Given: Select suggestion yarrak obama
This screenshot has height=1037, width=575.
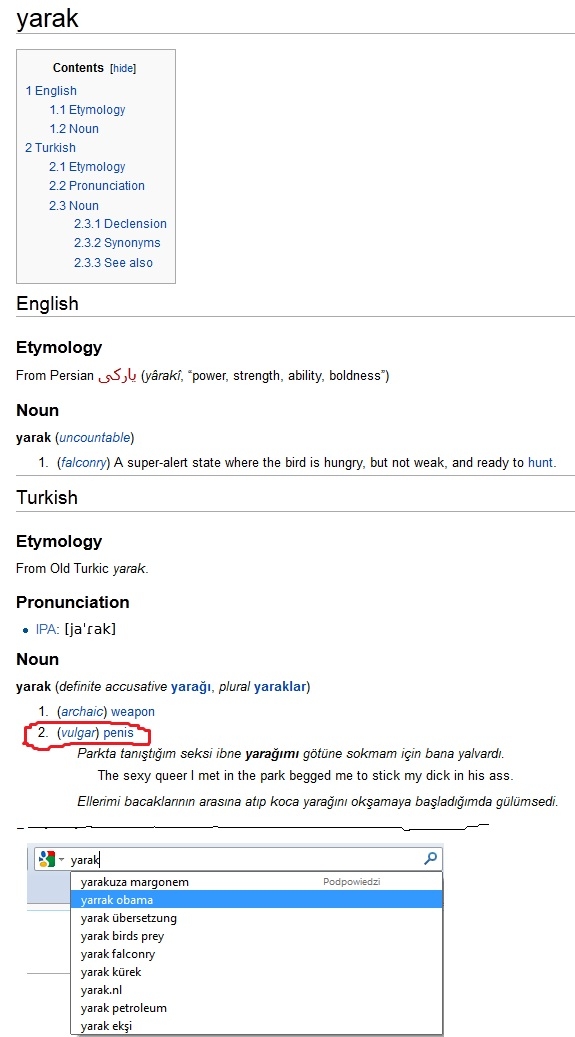Looking at the screenshot, I should [x=257, y=899].
